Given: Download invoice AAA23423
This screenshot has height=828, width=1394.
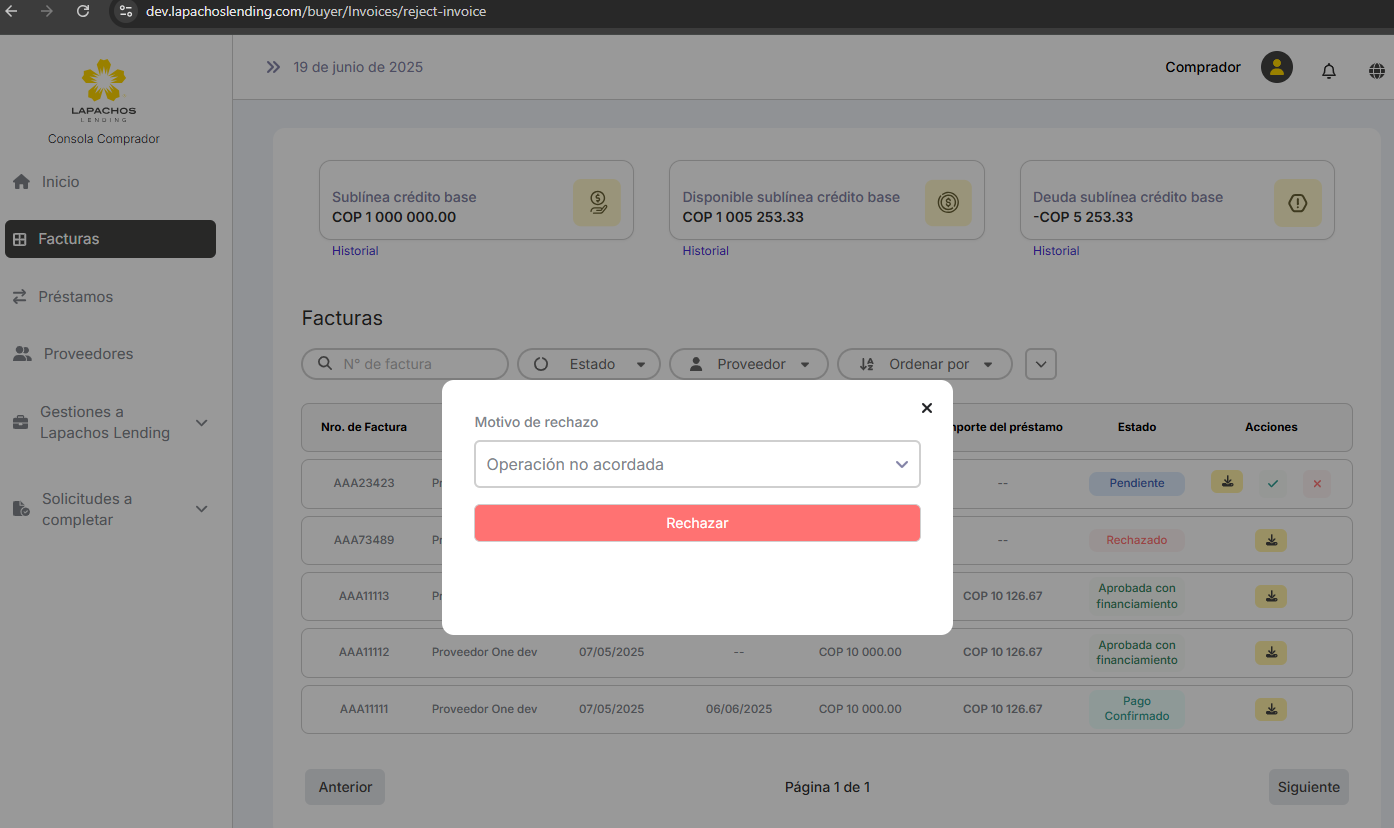Looking at the screenshot, I should pyautogui.click(x=1226, y=482).
